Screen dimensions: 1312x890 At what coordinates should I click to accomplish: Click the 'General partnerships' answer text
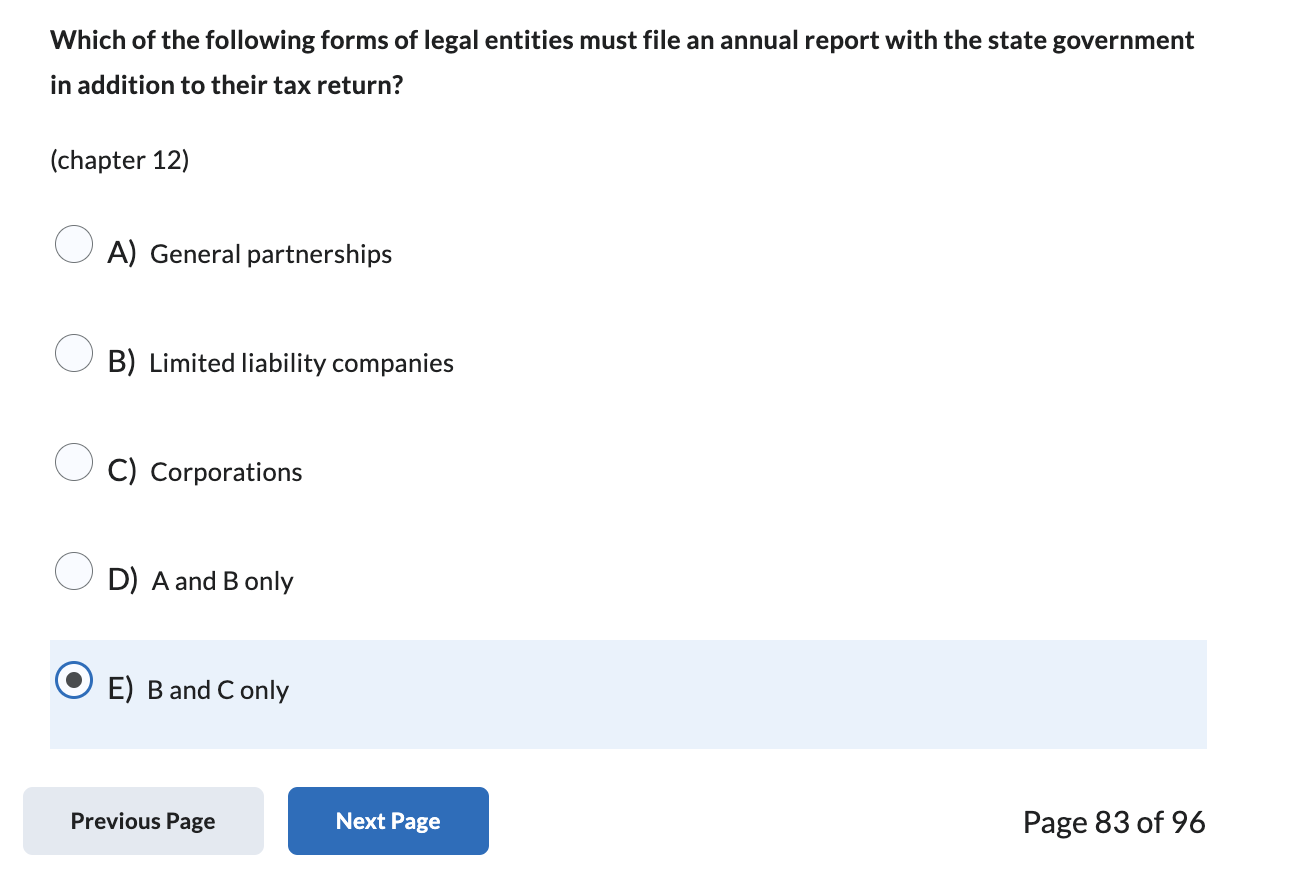pos(271,255)
